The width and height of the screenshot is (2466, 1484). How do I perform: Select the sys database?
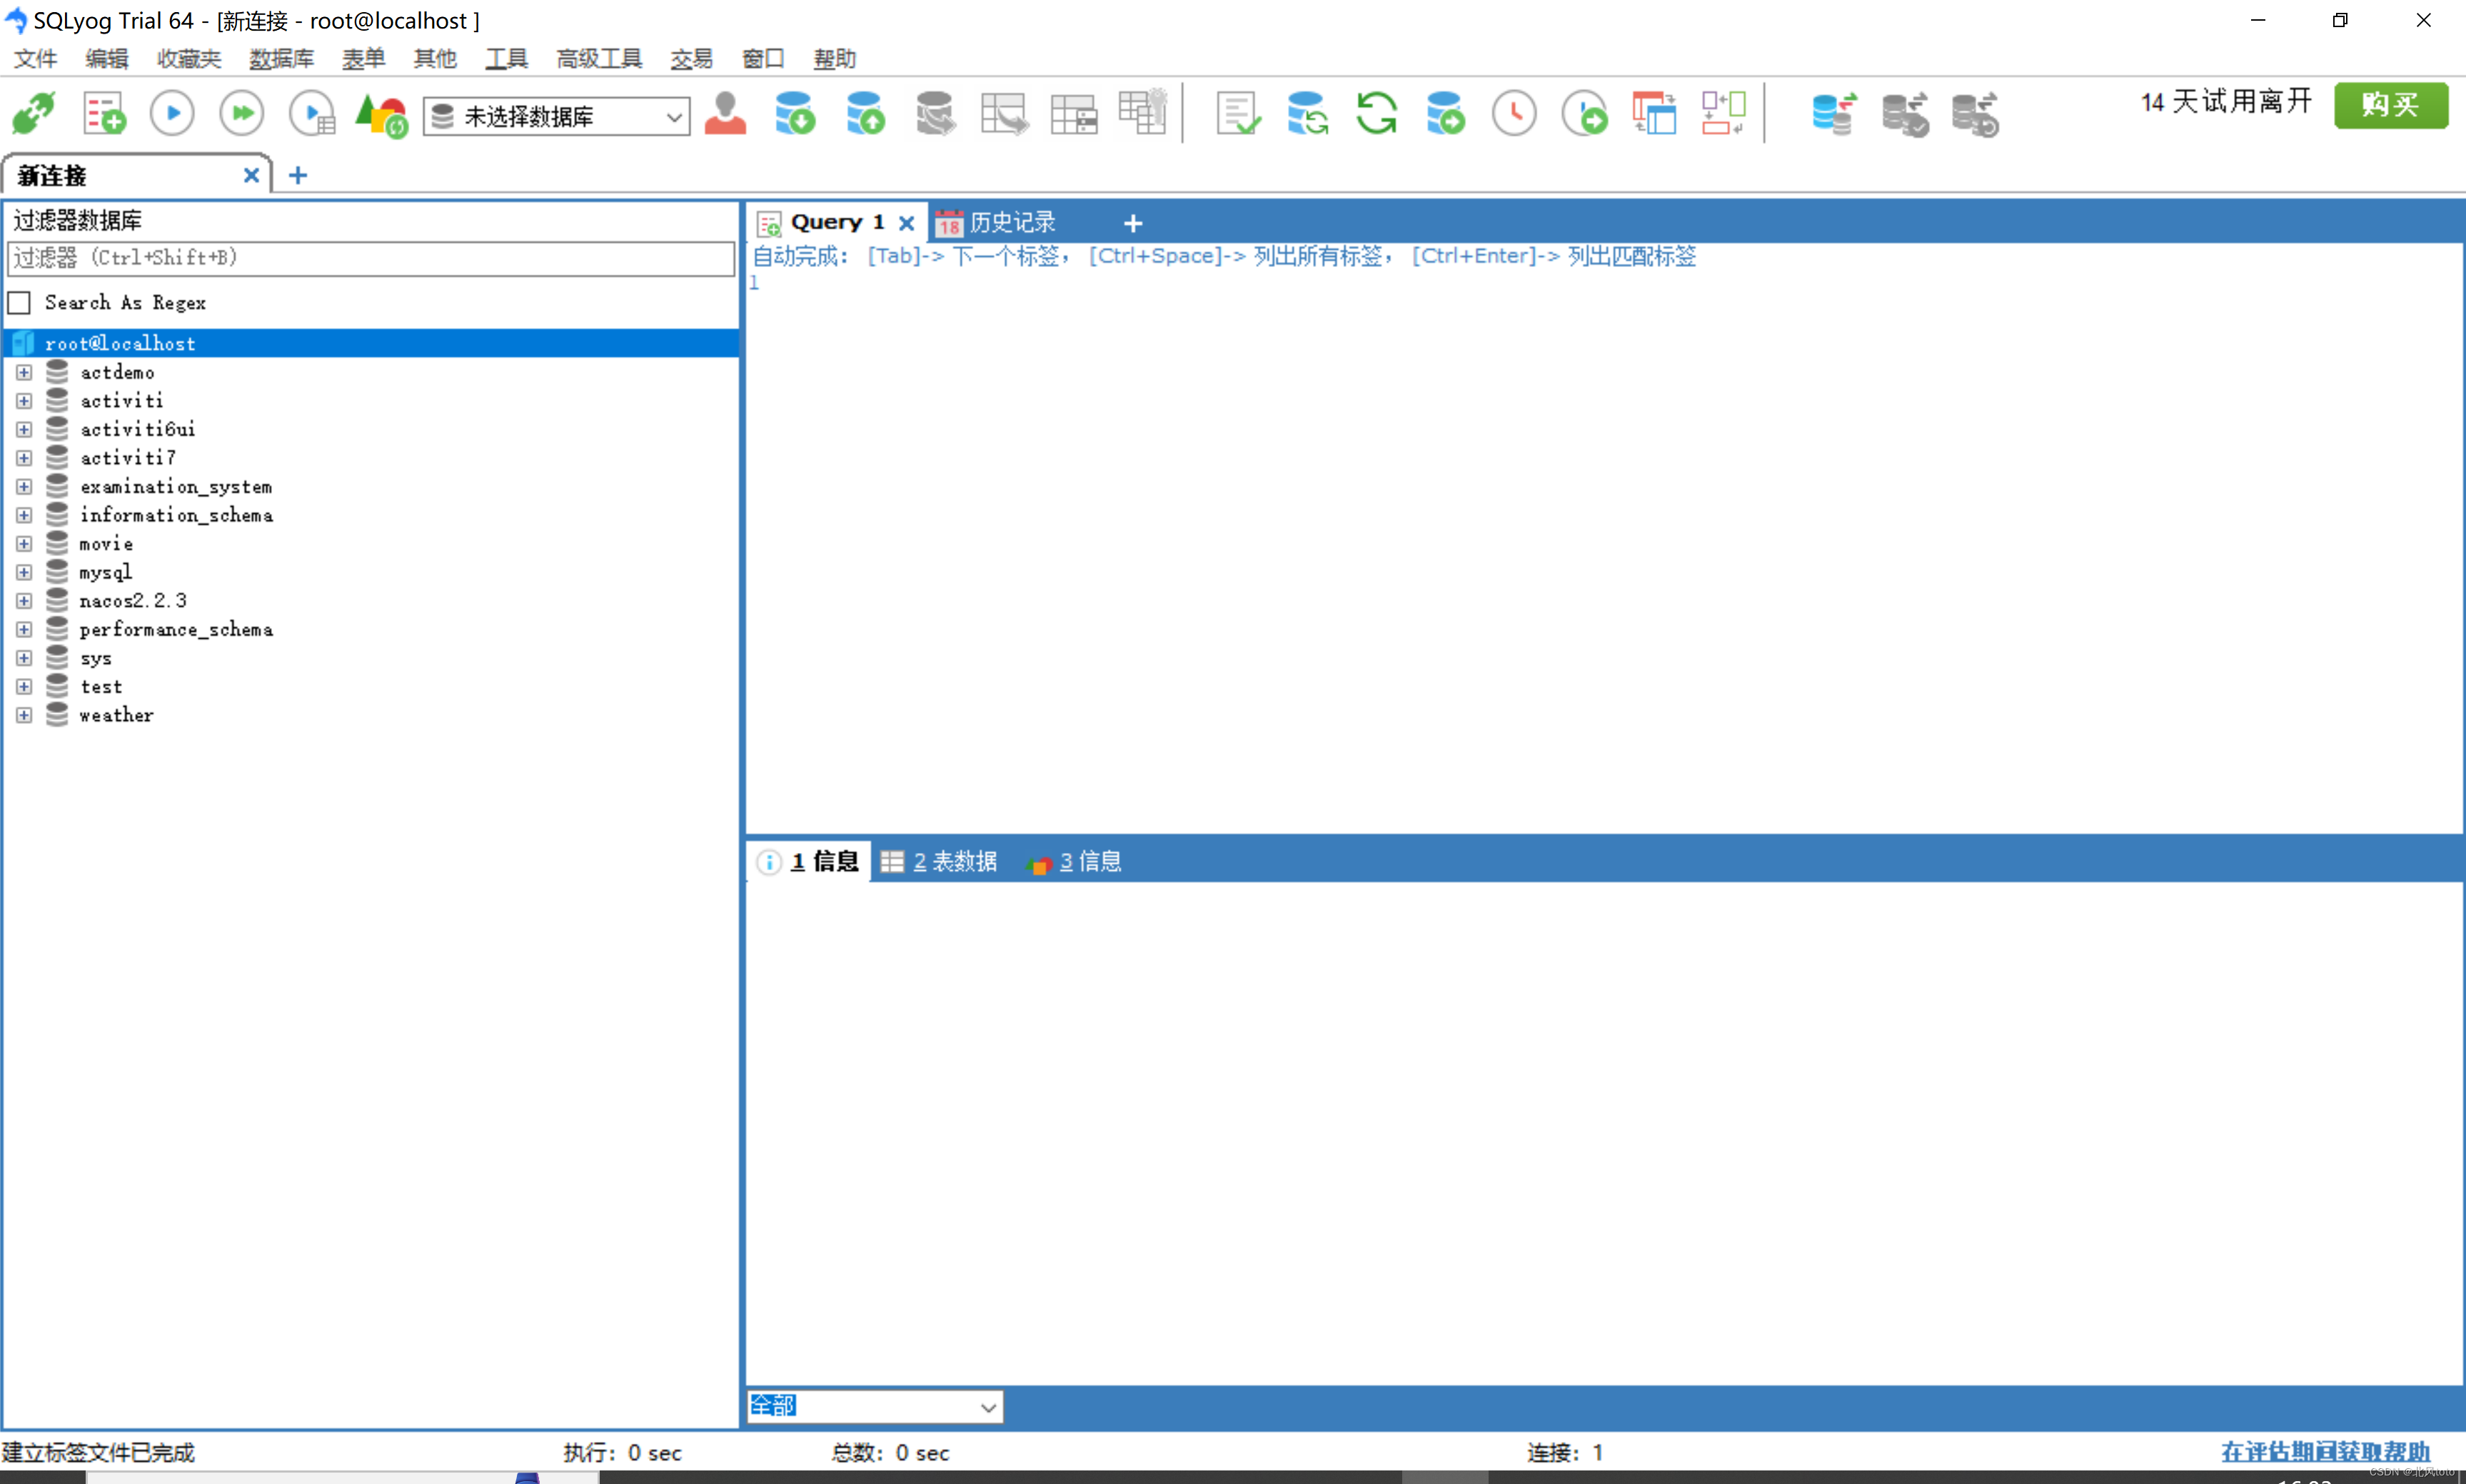(x=96, y=658)
